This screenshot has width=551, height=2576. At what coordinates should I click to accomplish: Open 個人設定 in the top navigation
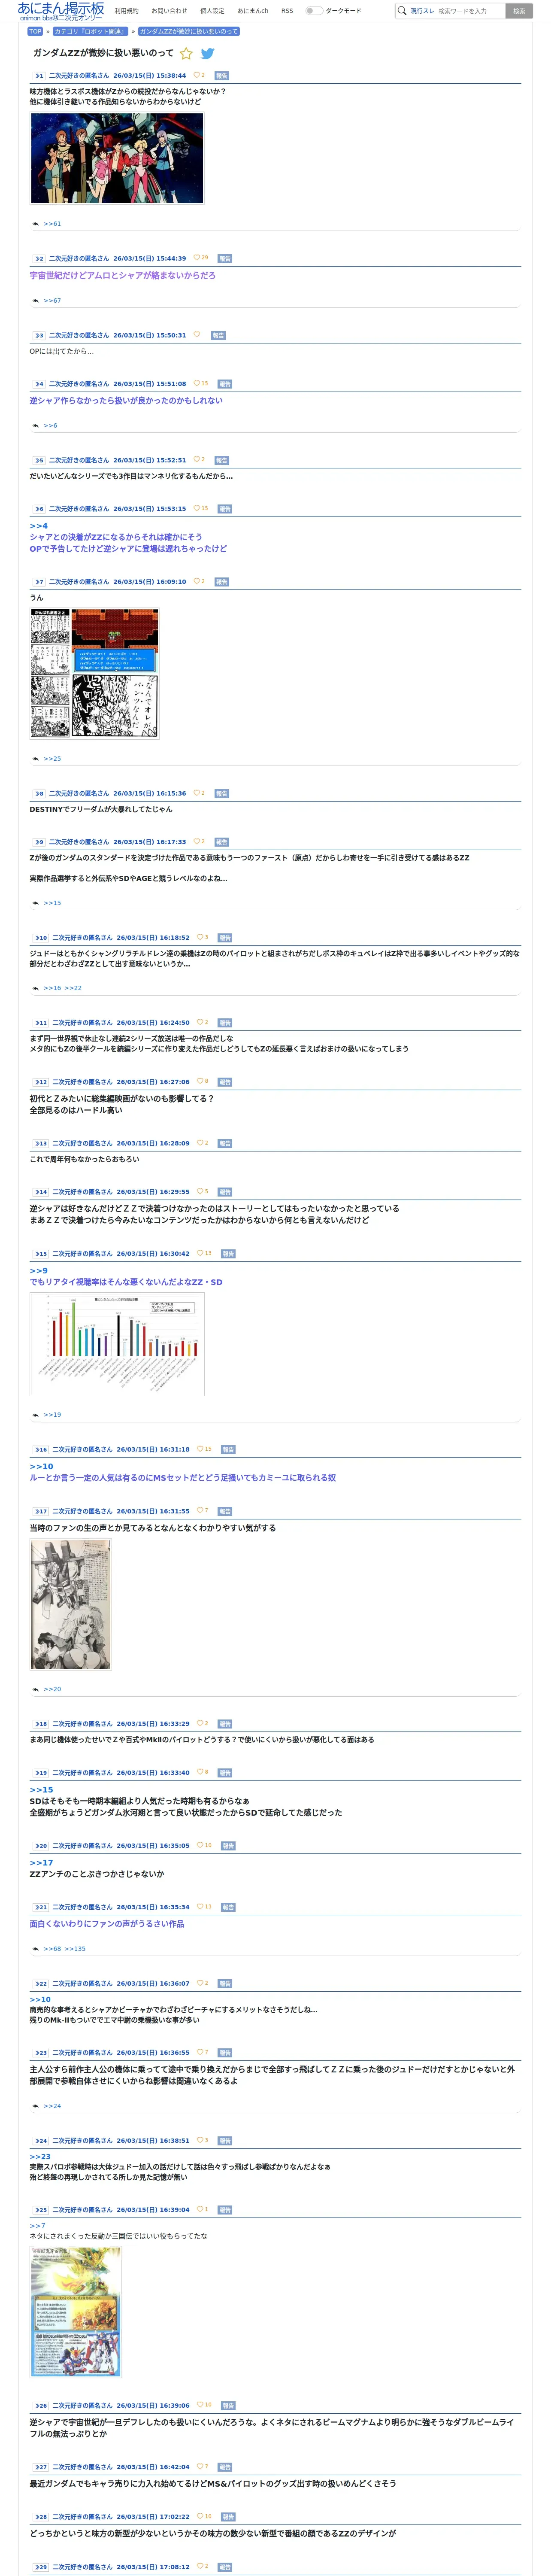click(212, 11)
